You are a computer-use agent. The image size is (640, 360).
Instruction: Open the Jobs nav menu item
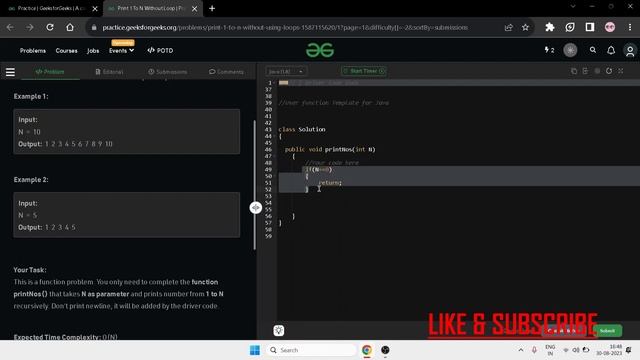coord(93,51)
